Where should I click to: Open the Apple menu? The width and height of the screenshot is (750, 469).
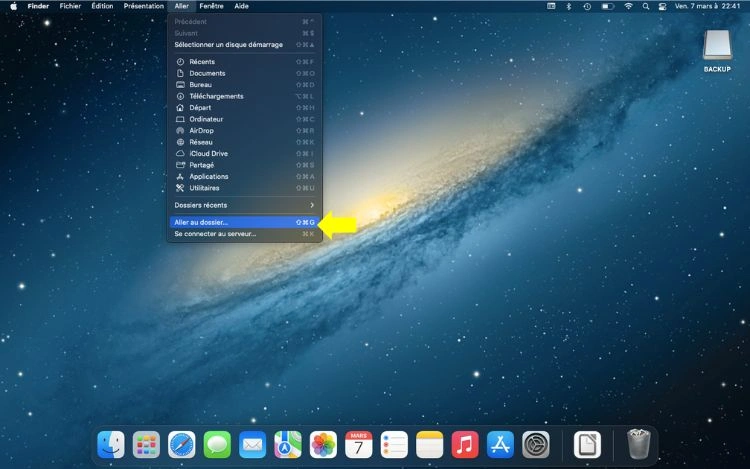(14, 6)
